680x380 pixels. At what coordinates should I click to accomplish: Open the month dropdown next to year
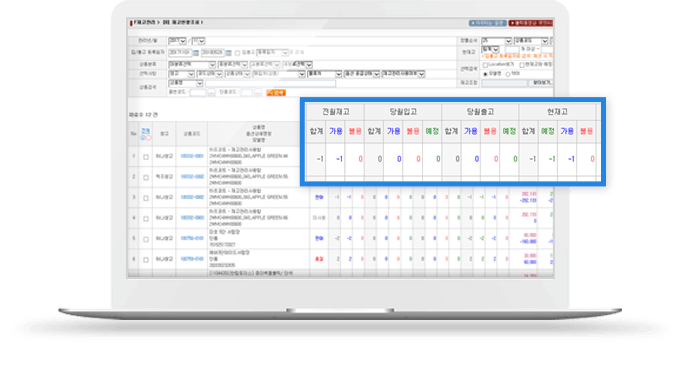198,41
